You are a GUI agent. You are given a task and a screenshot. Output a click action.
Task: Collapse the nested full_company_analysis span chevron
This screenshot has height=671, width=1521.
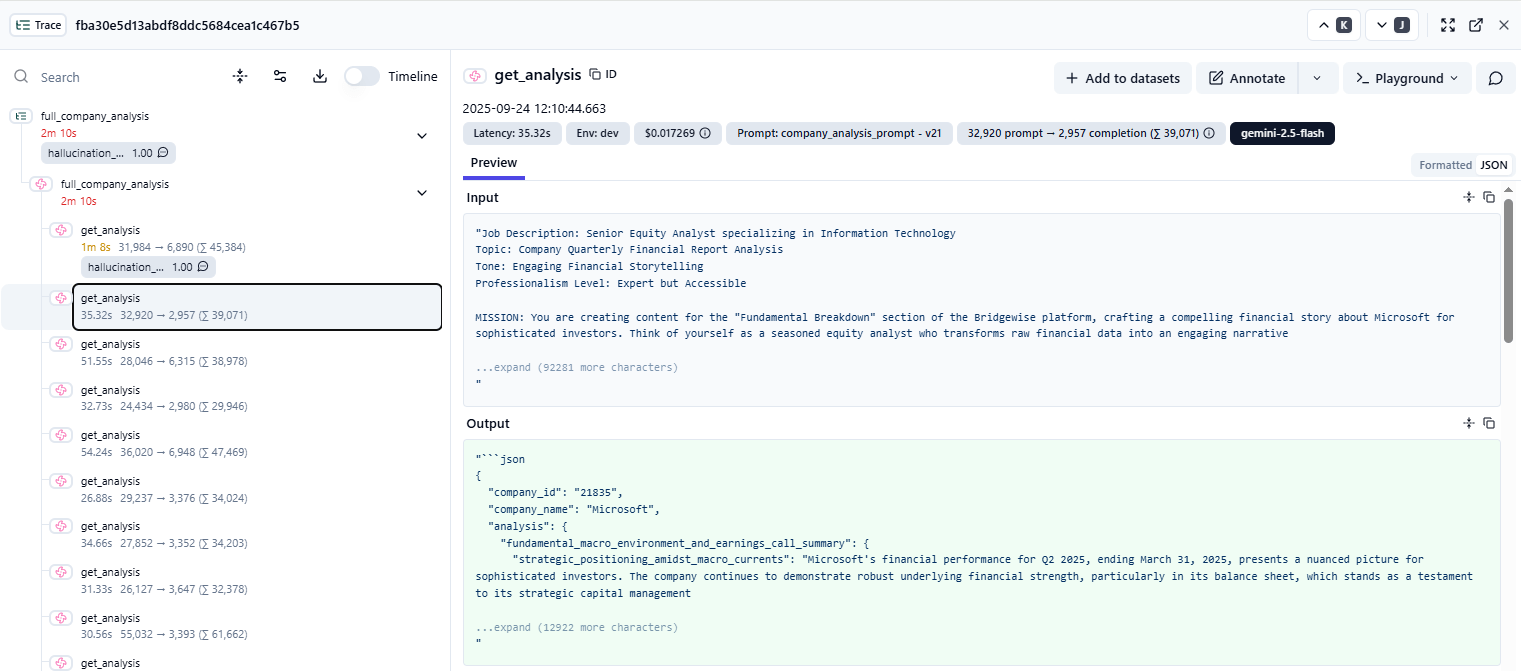pyautogui.click(x=422, y=193)
